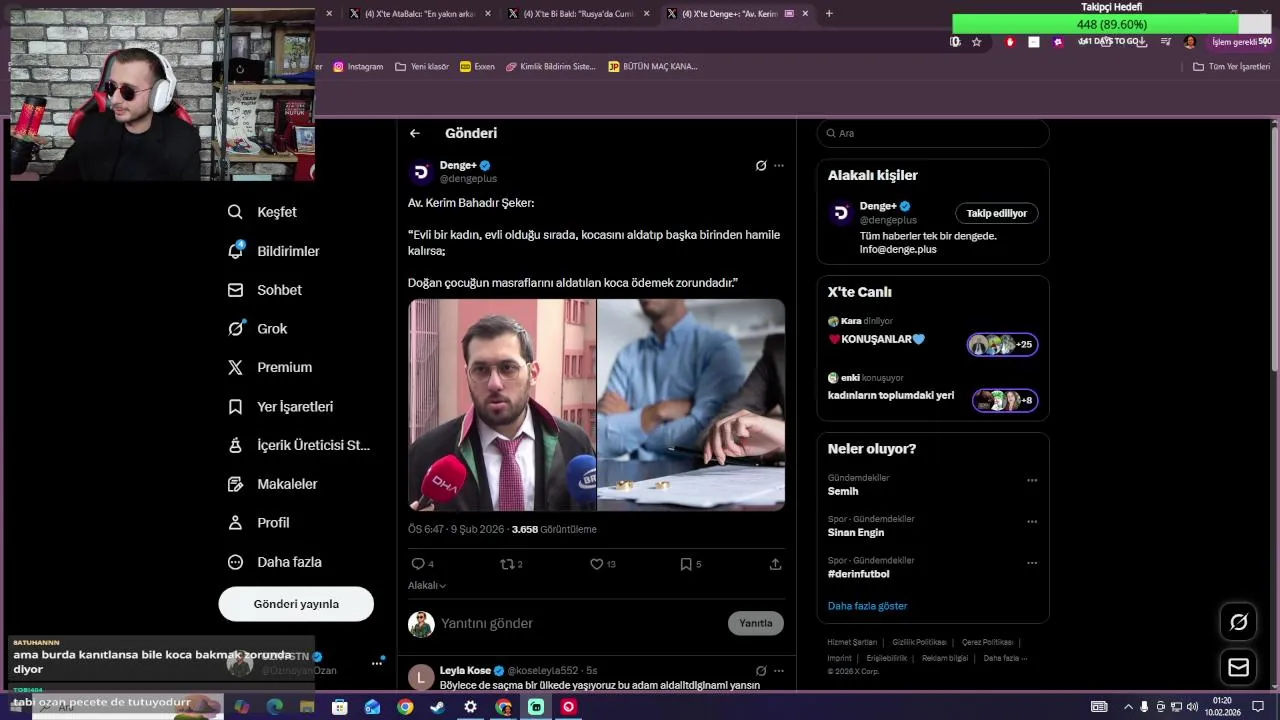Toggle the Takip ediliyor button for Denge+

click(x=997, y=213)
